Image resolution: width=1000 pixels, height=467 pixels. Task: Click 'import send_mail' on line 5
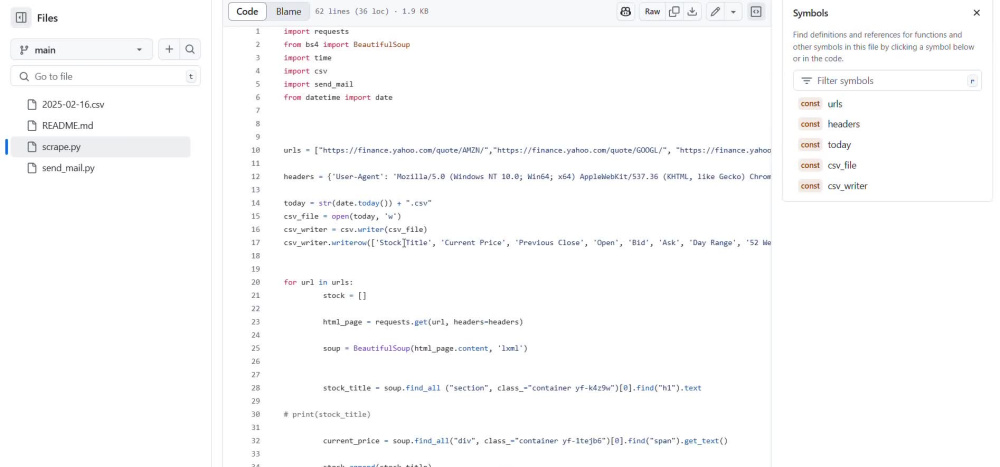pyautogui.click(x=318, y=84)
